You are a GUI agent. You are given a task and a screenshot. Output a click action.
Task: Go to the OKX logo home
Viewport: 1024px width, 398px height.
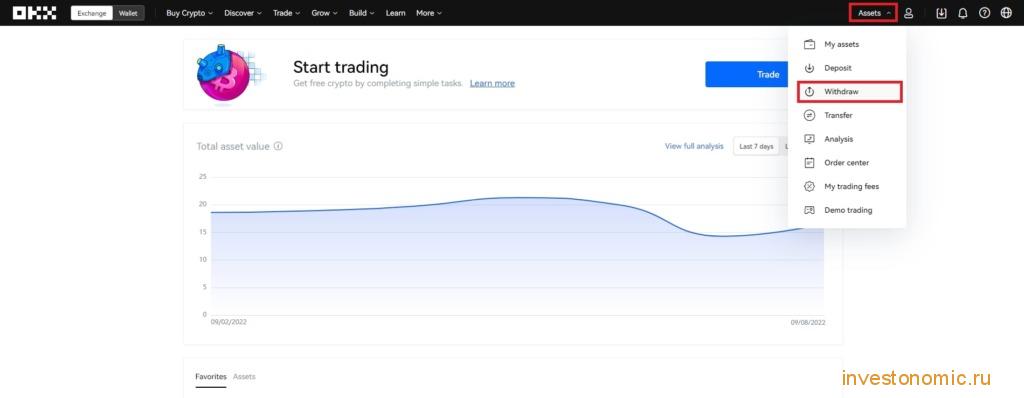tap(35, 13)
